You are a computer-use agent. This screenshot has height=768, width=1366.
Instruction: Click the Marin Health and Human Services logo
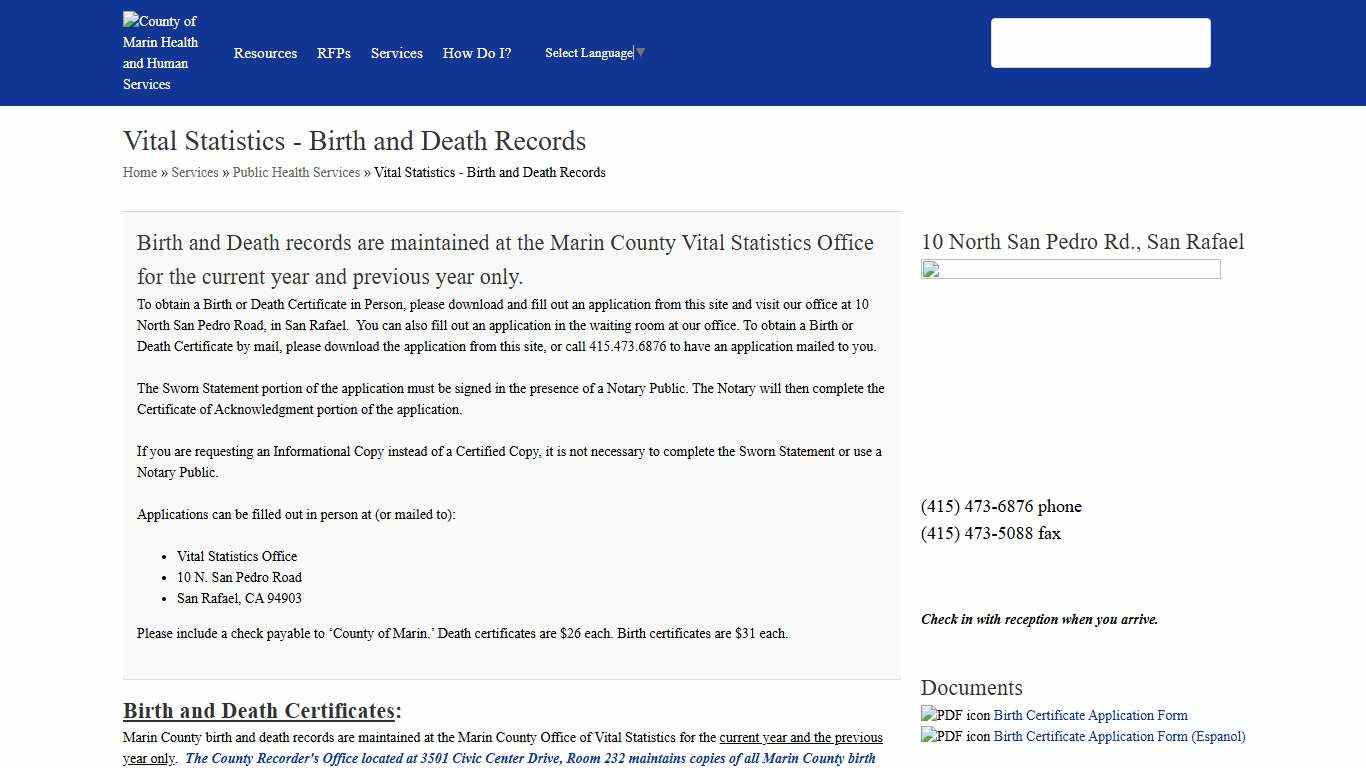point(160,52)
